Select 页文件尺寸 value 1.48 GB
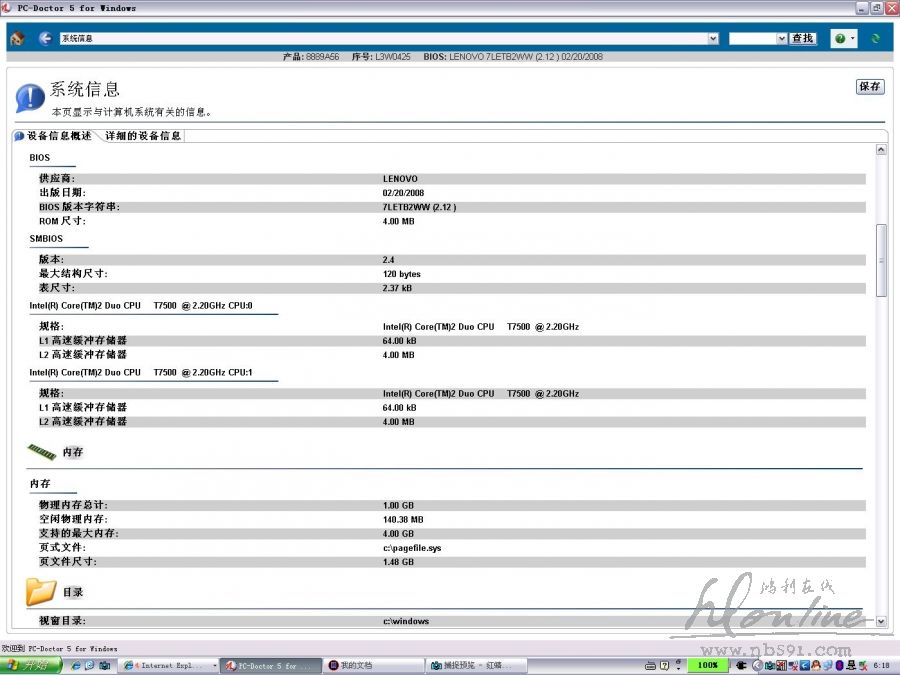The height and width of the screenshot is (675, 900). pos(398,562)
